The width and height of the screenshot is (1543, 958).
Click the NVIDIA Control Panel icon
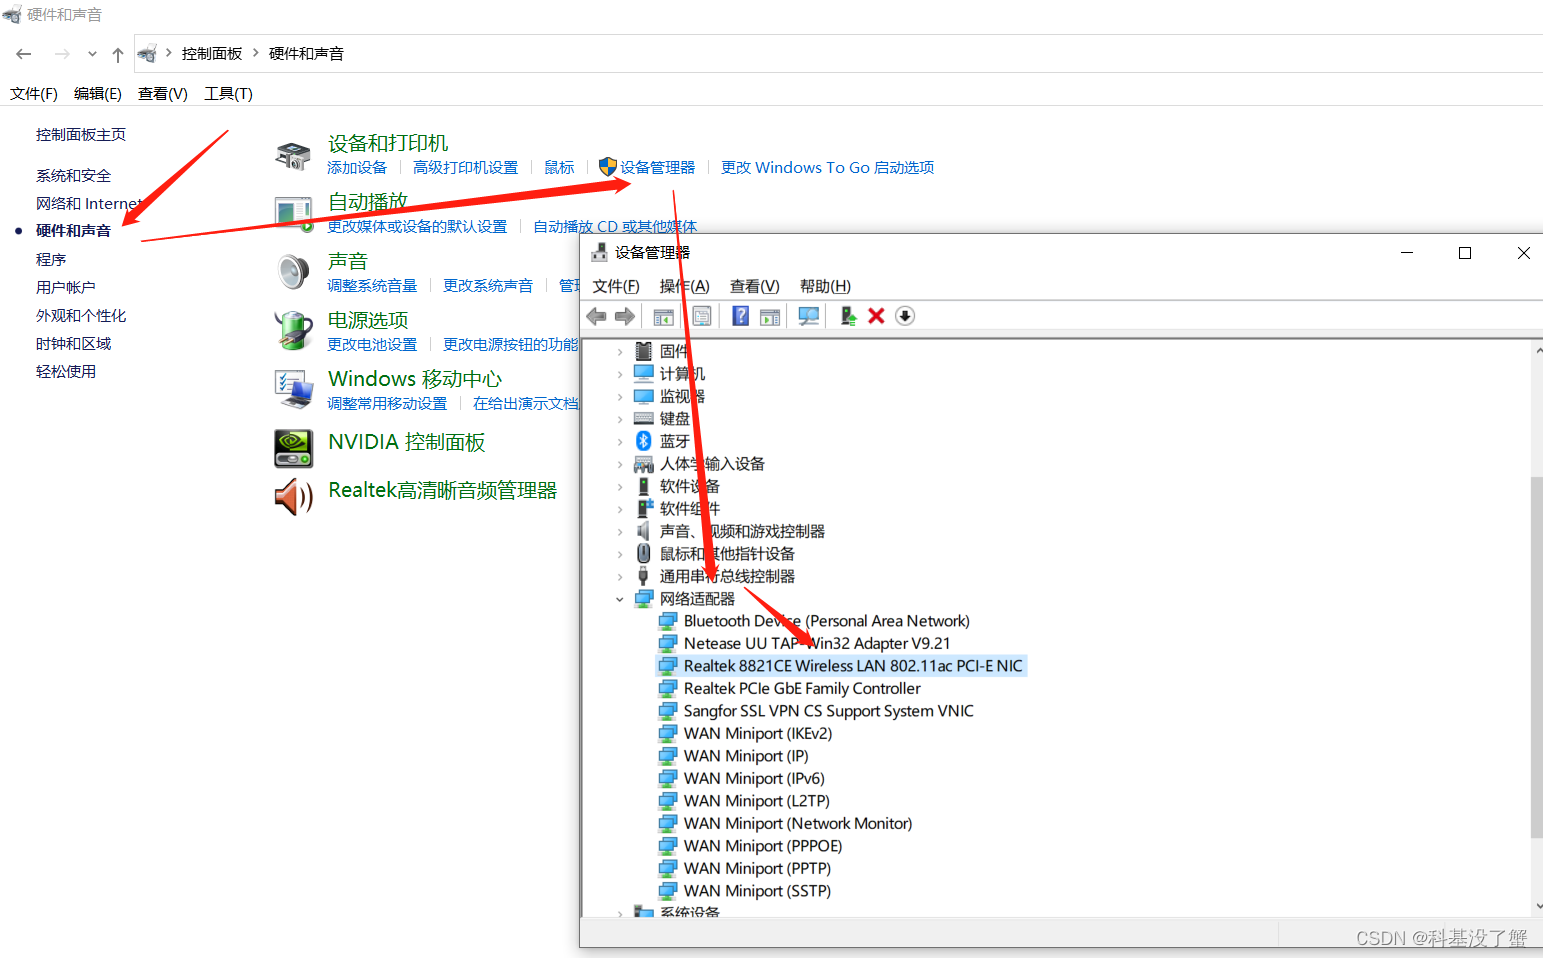[294, 448]
